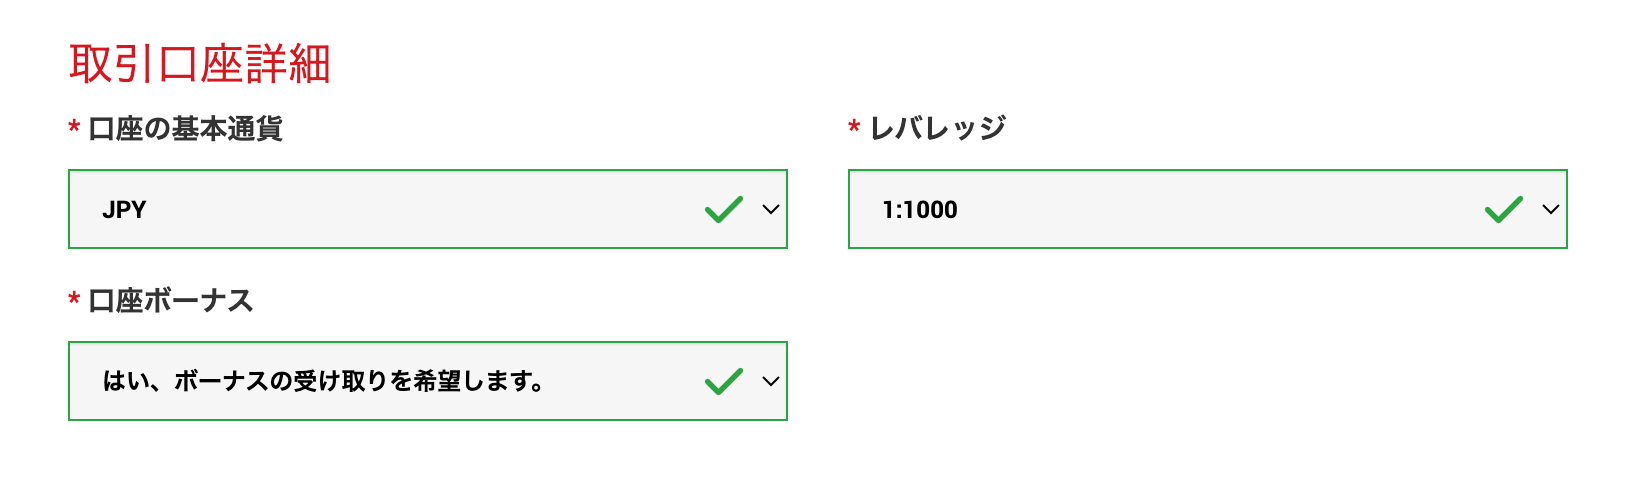Click the 口座の基本通貨 field label
This screenshot has width=1636, height=488.
tap(185, 129)
